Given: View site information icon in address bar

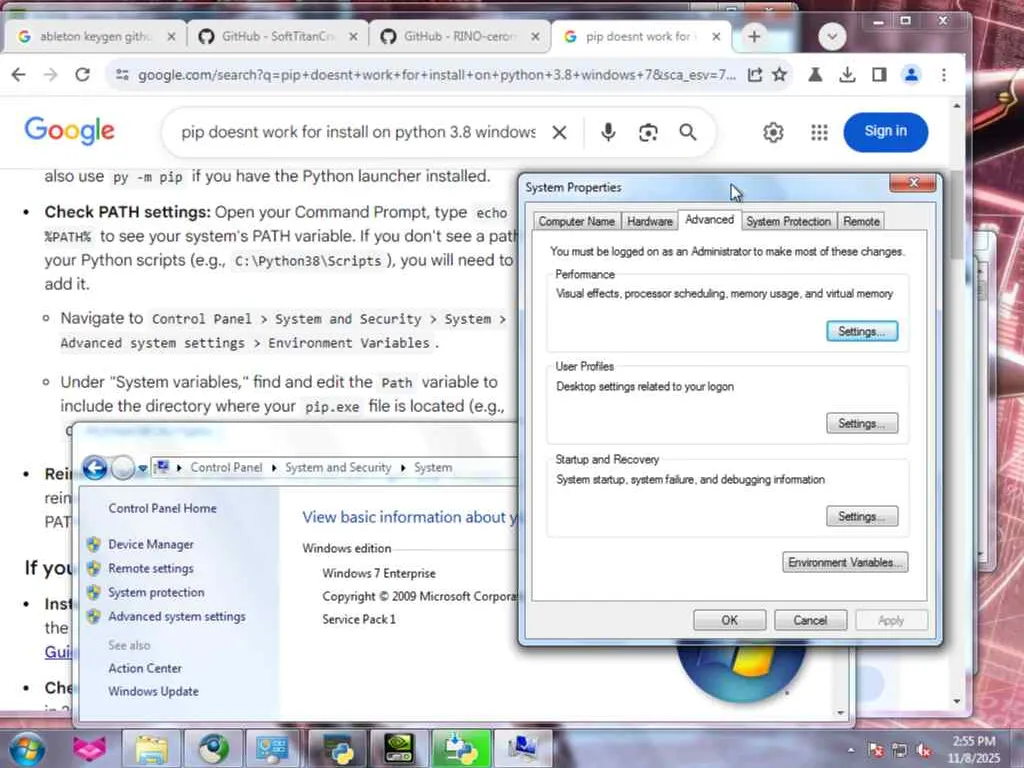Looking at the screenshot, I should tap(122, 75).
